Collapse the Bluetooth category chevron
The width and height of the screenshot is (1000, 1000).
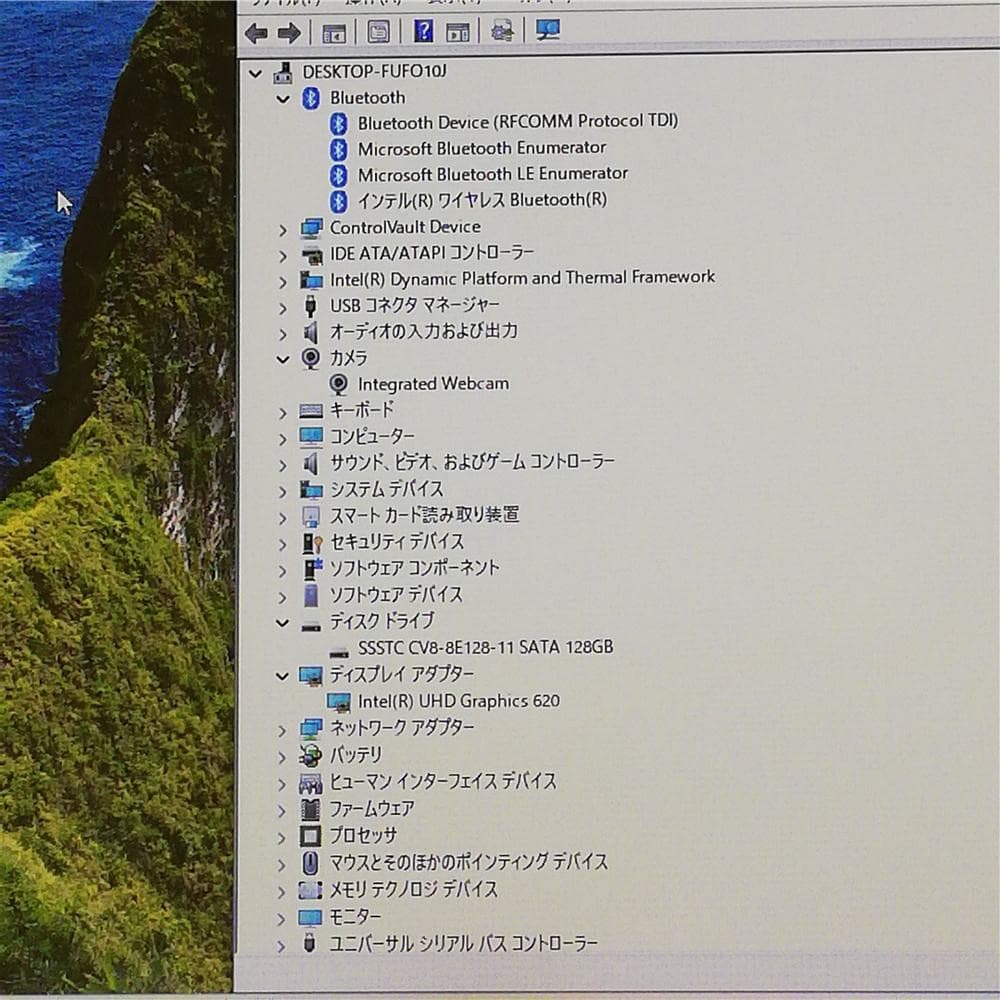point(283,99)
